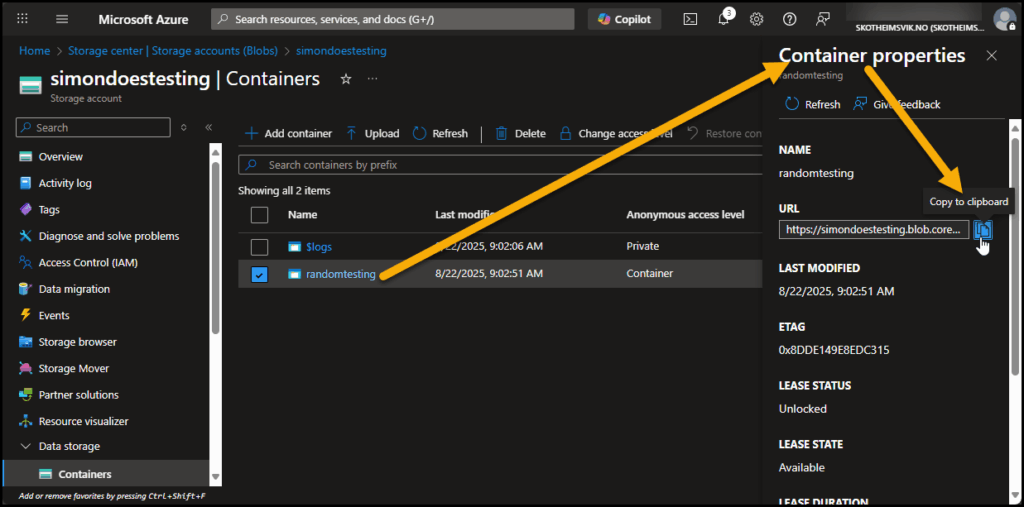This screenshot has width=1024, height=507.
Task: Uncheck the randomtesting row checkbox
Action: point(259,275)
